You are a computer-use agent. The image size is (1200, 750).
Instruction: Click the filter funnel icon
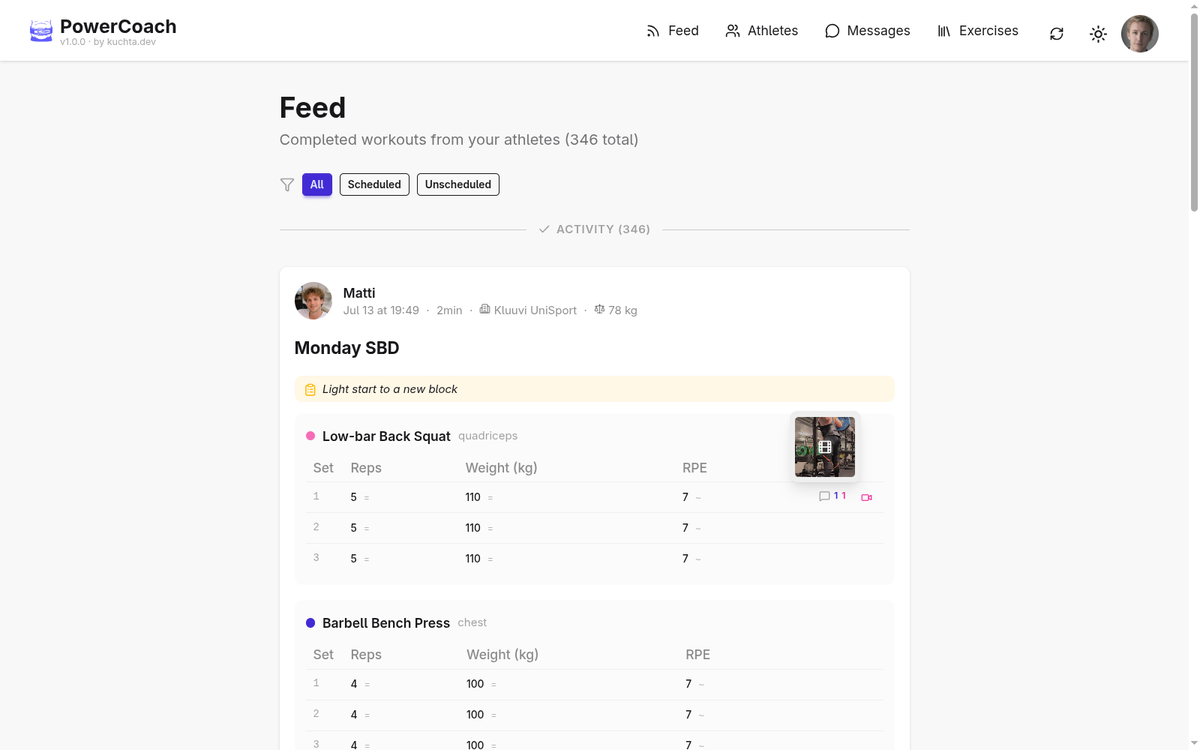(x=287, y=184)
